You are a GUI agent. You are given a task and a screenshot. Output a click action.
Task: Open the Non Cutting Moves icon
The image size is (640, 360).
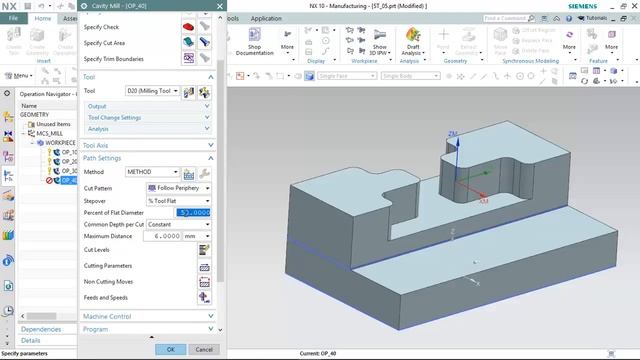pyautogui.click(x=204, y=282)
